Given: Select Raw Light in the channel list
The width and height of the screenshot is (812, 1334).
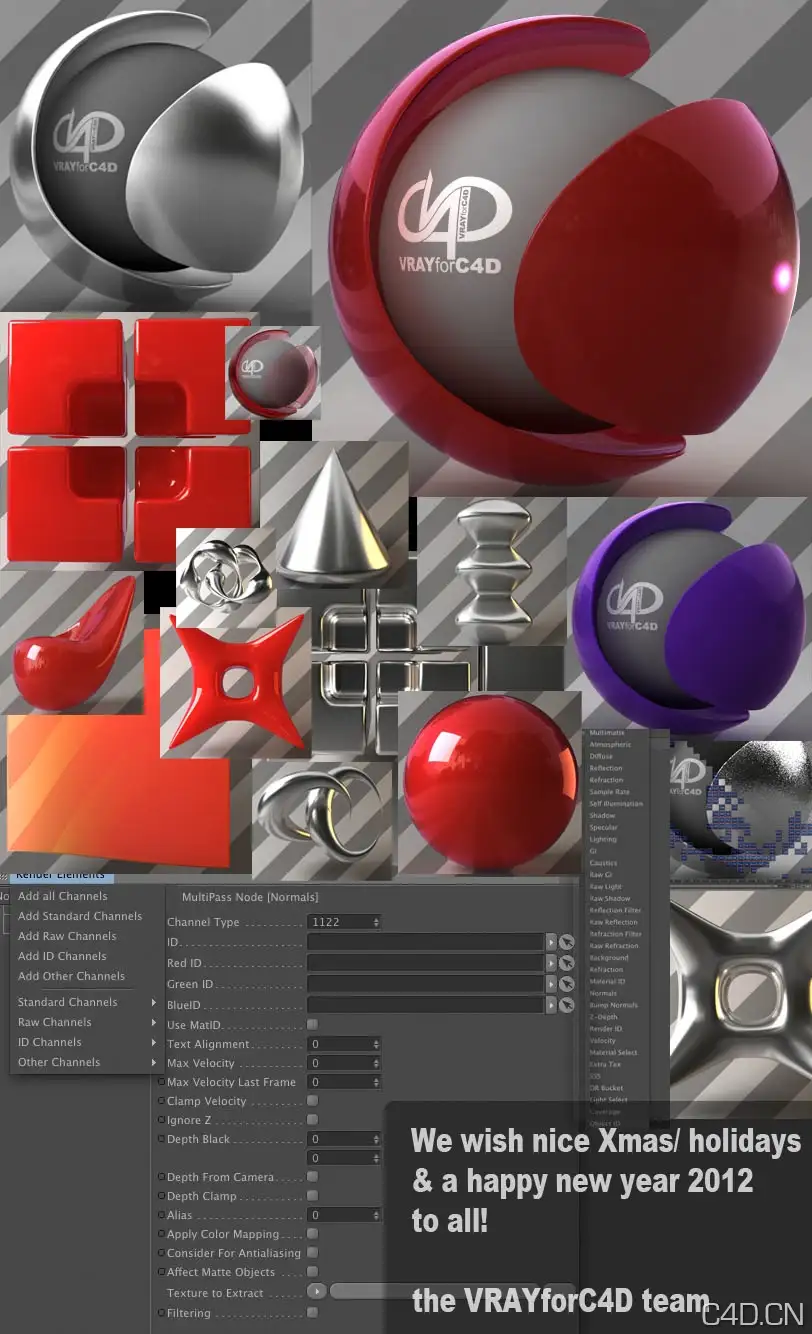Looking at the screenshot, I should click(x=605, y=887).
